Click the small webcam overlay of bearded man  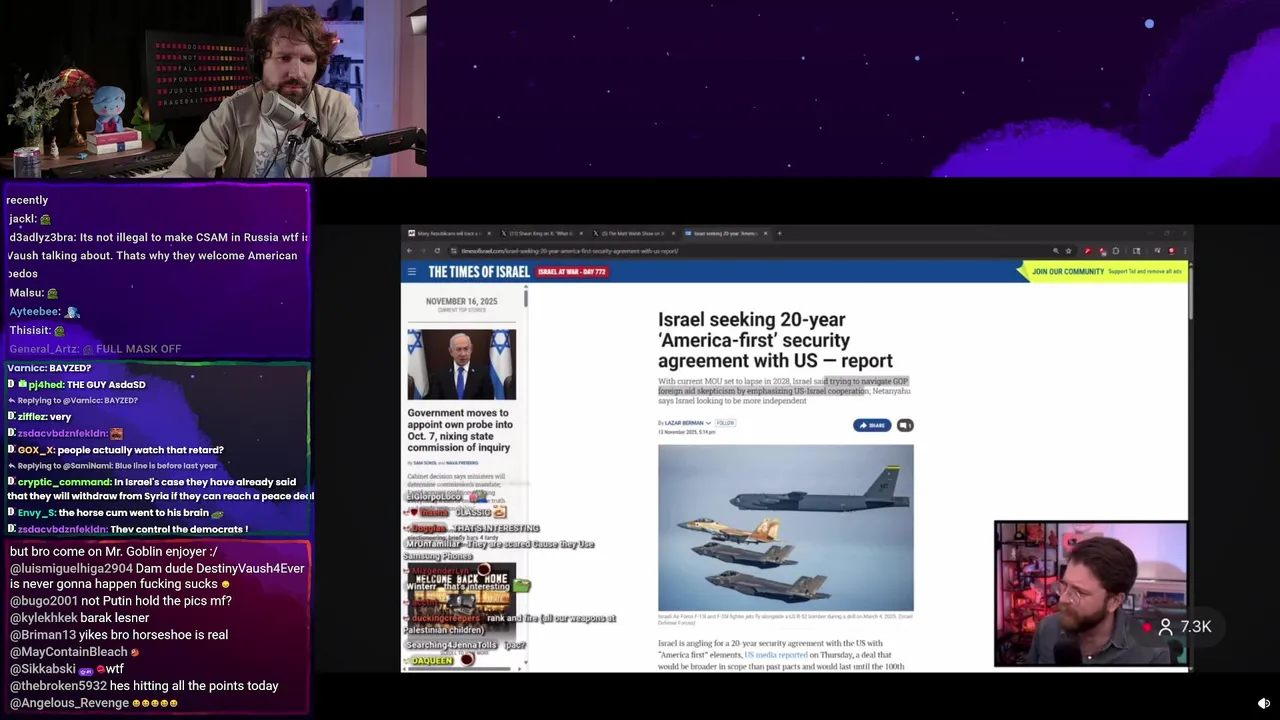coord(1091,594)
